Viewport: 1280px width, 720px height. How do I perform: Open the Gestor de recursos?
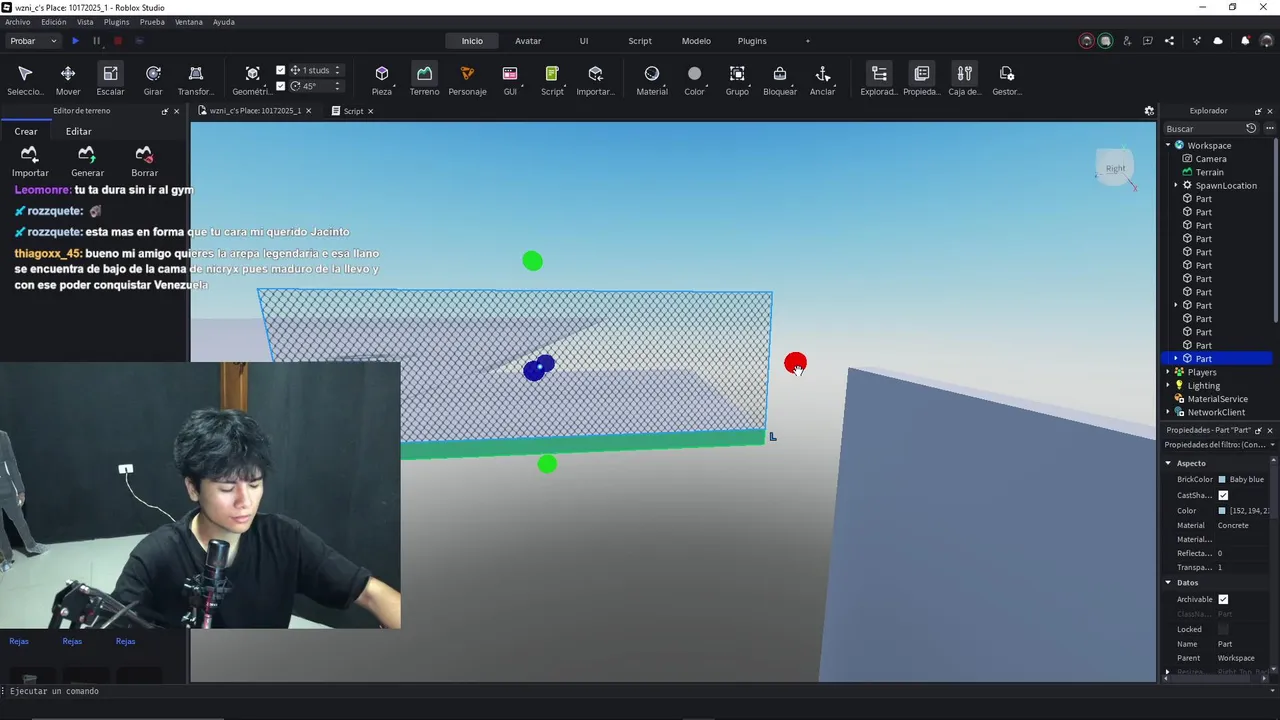[1007, 80]
